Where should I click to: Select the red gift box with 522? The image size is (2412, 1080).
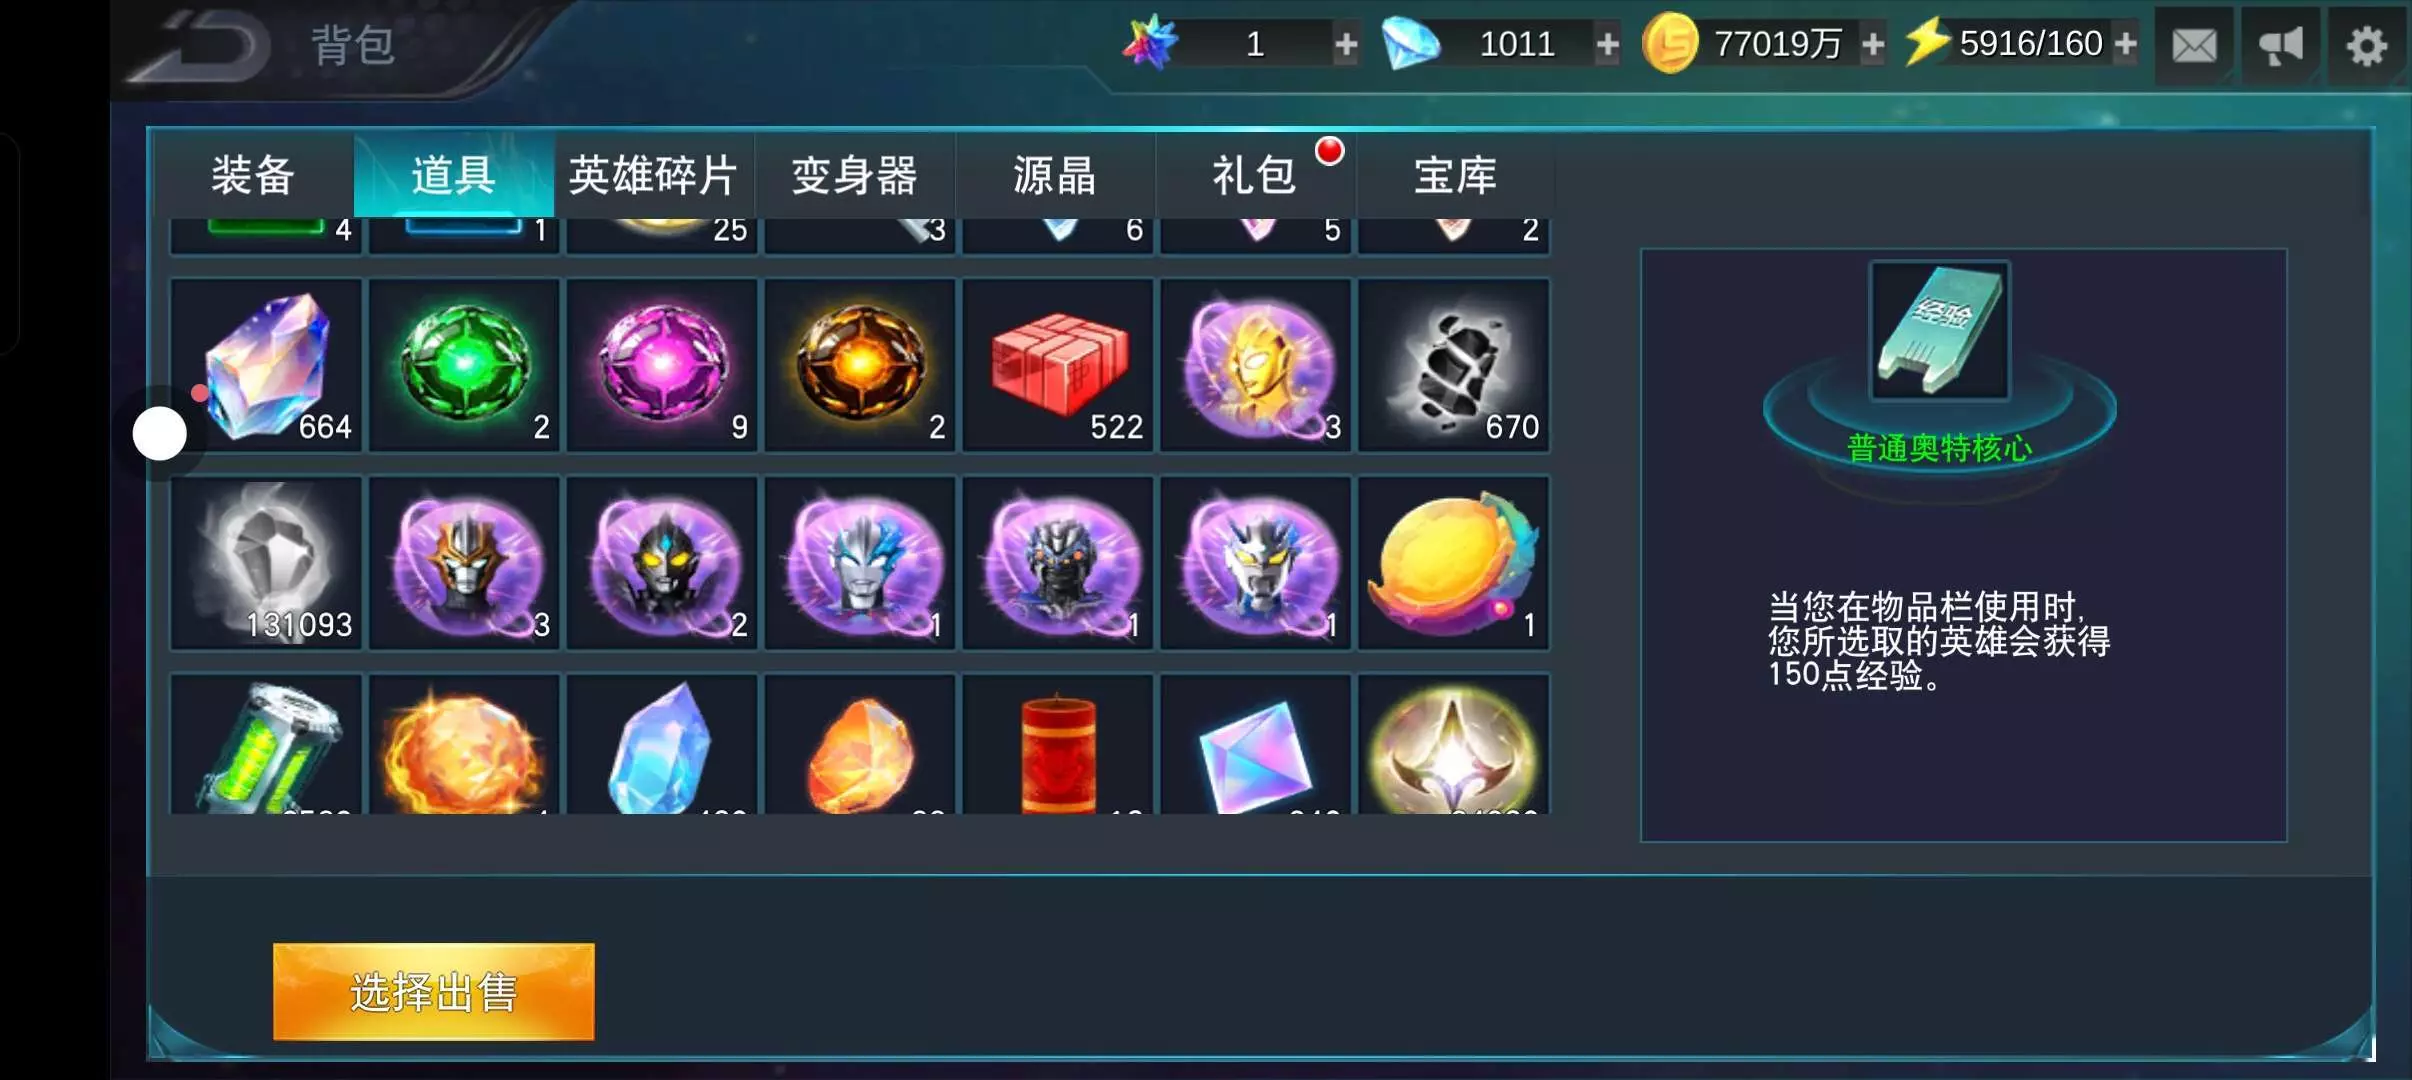(x=1058, y=365)
